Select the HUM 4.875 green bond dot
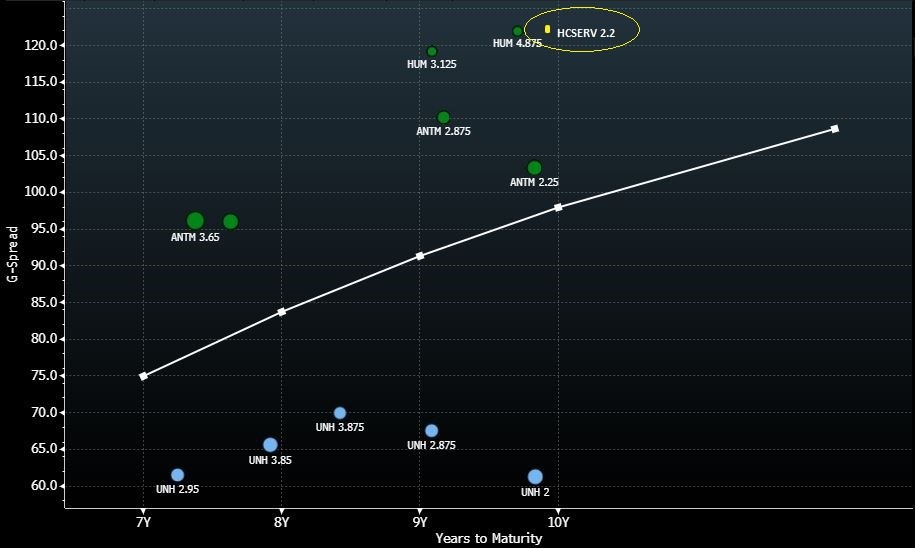 point(518,31)
